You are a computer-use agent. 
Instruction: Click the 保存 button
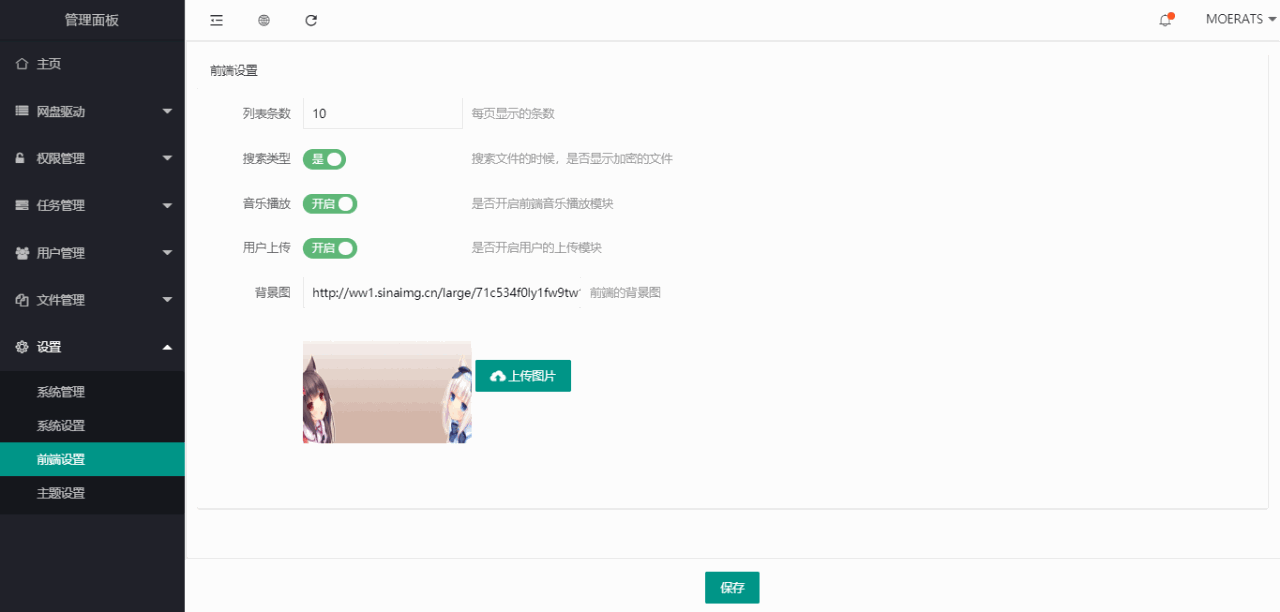coord(732,588)
